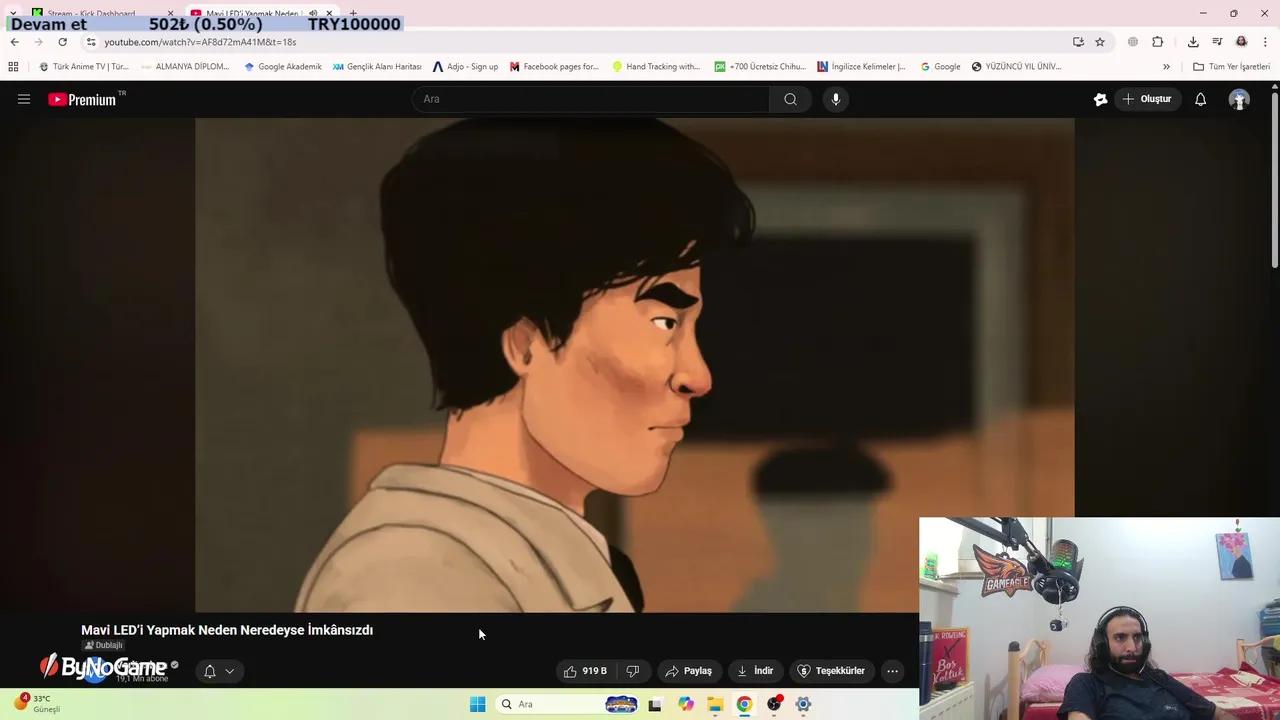This screenshot has width=1280, height=720.
Task: Click the Paylaş share button
Action: pos(689,671)
